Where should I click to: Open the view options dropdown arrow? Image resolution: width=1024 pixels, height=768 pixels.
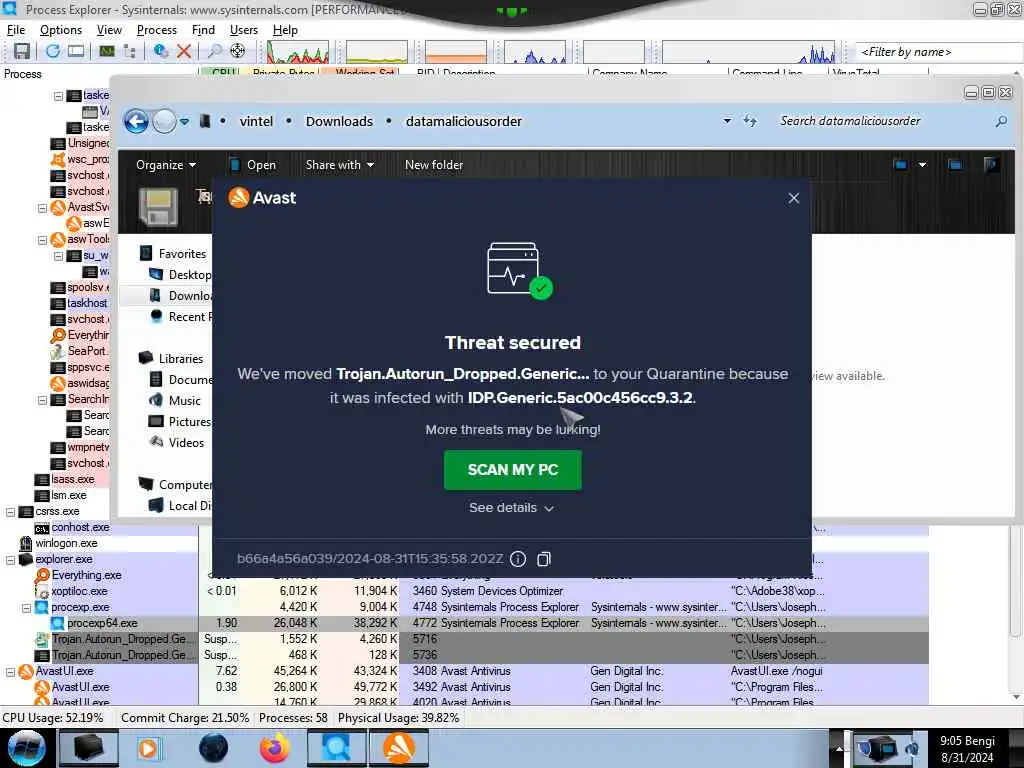pyautogui.click(x=922, y=165)
